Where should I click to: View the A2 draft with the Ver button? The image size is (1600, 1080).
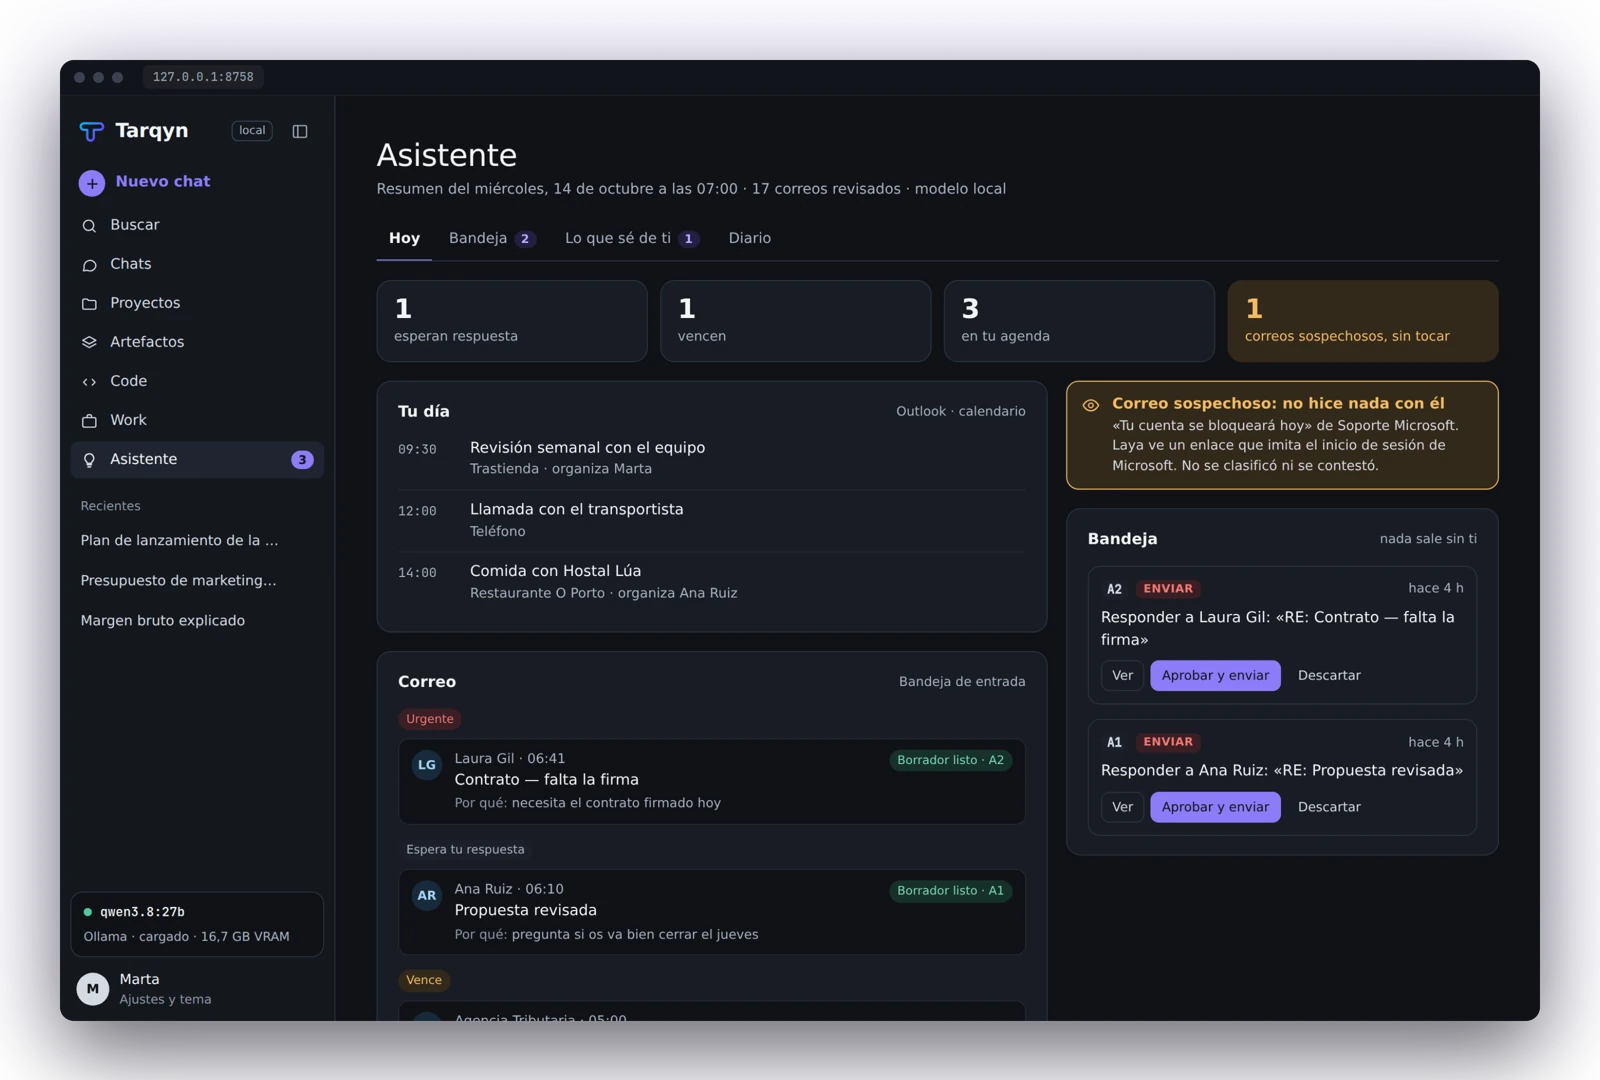coord(1122,676)
